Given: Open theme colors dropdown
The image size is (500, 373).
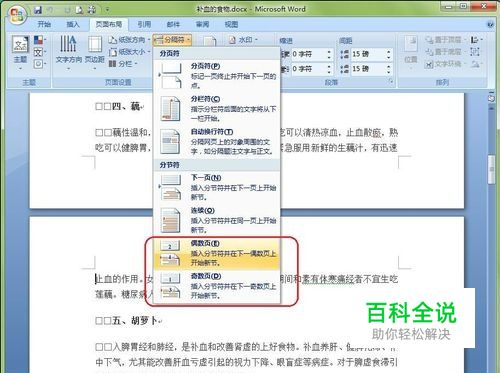Looking at the screenshot, I should (x=40, y=40).
